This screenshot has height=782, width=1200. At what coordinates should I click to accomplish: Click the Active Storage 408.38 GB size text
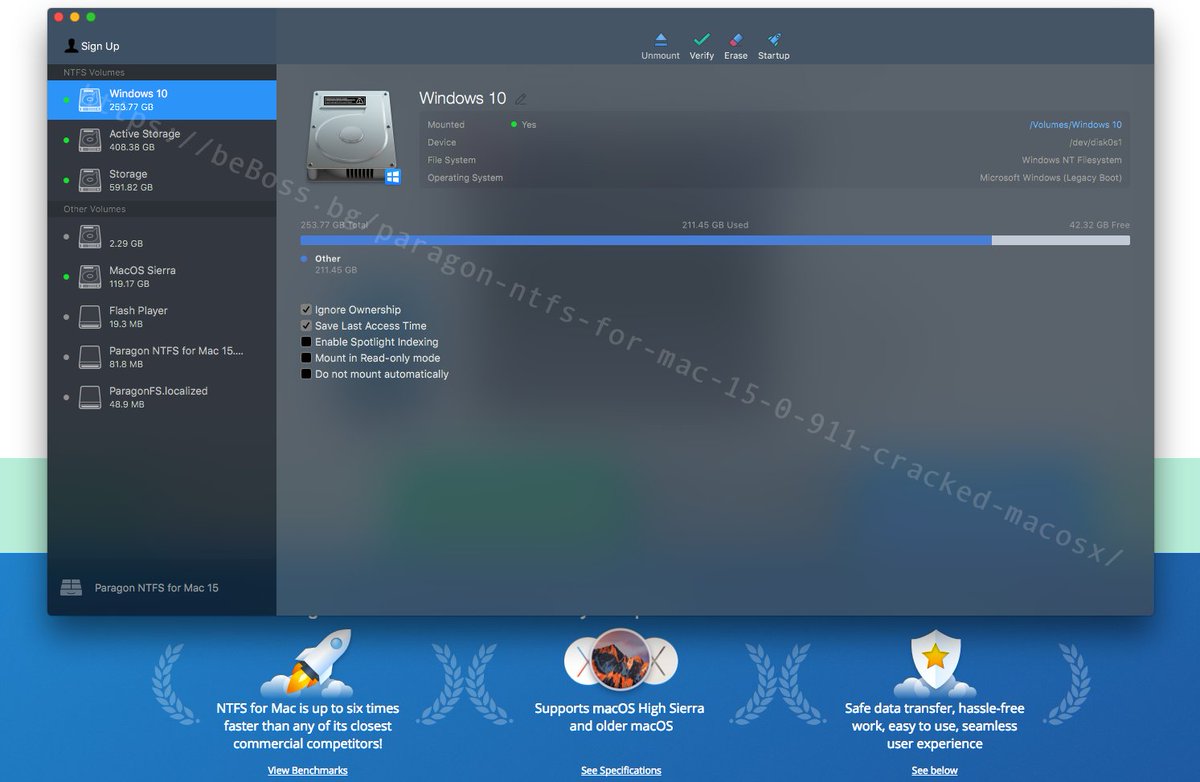(132, 147)
